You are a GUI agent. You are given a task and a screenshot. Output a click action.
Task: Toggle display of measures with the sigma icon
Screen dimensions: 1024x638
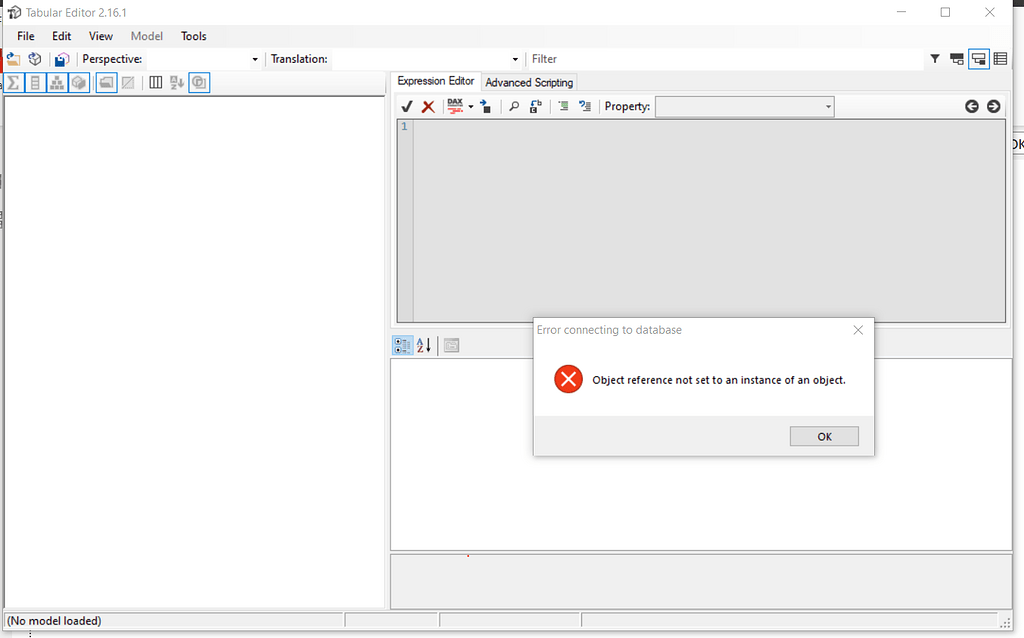point(13,82)
